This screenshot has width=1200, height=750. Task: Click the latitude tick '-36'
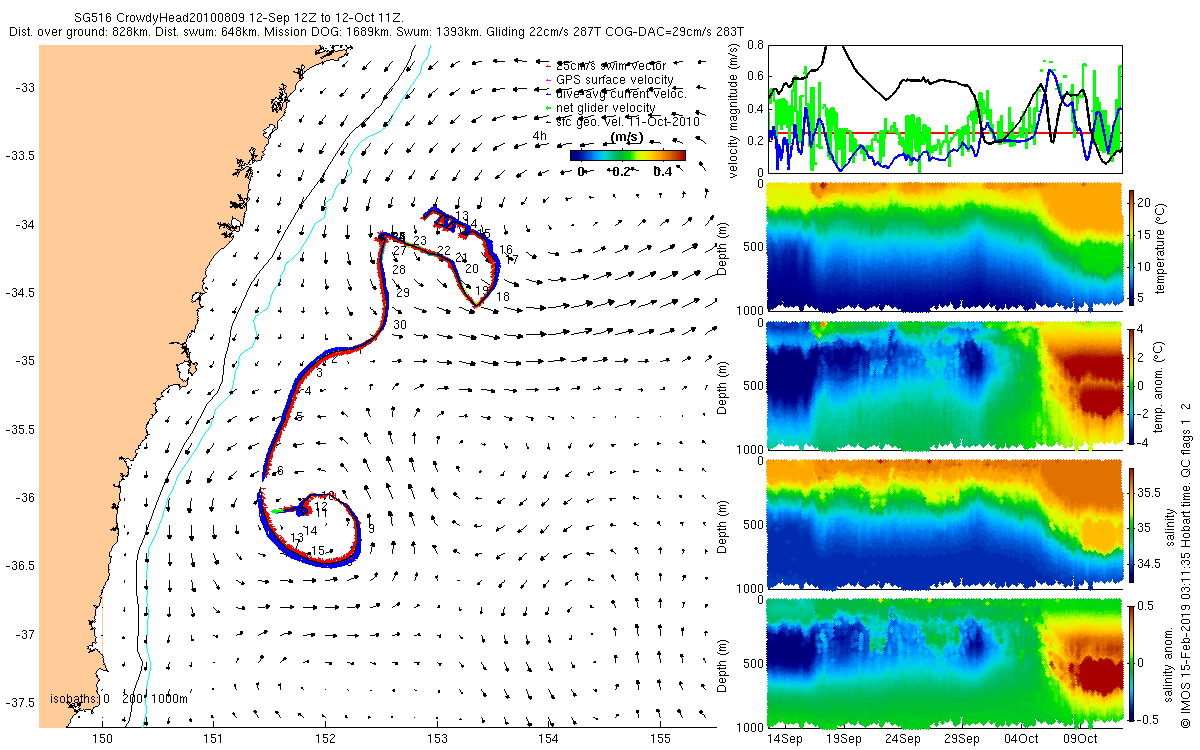24,498
